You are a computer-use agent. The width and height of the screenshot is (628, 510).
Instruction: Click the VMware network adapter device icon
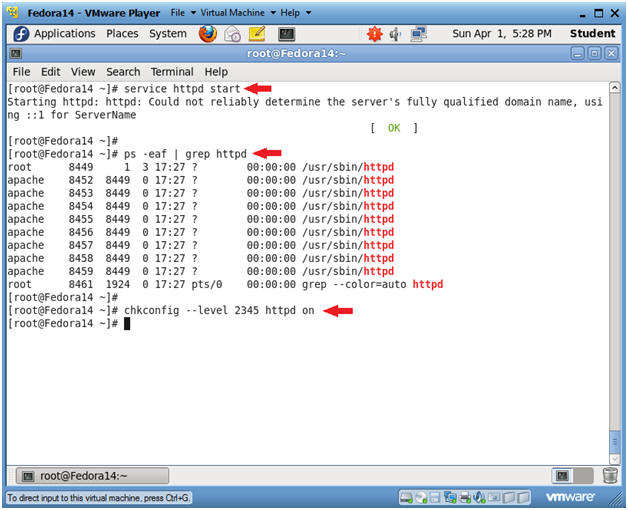click(450, 498)
